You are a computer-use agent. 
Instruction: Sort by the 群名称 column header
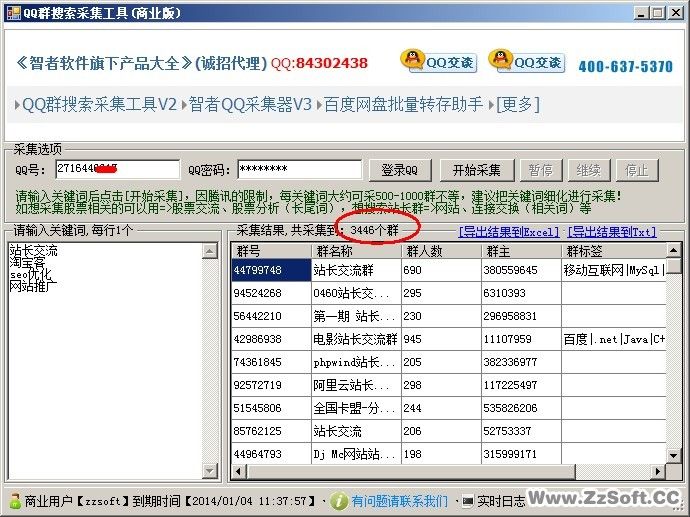coord(356,251)
